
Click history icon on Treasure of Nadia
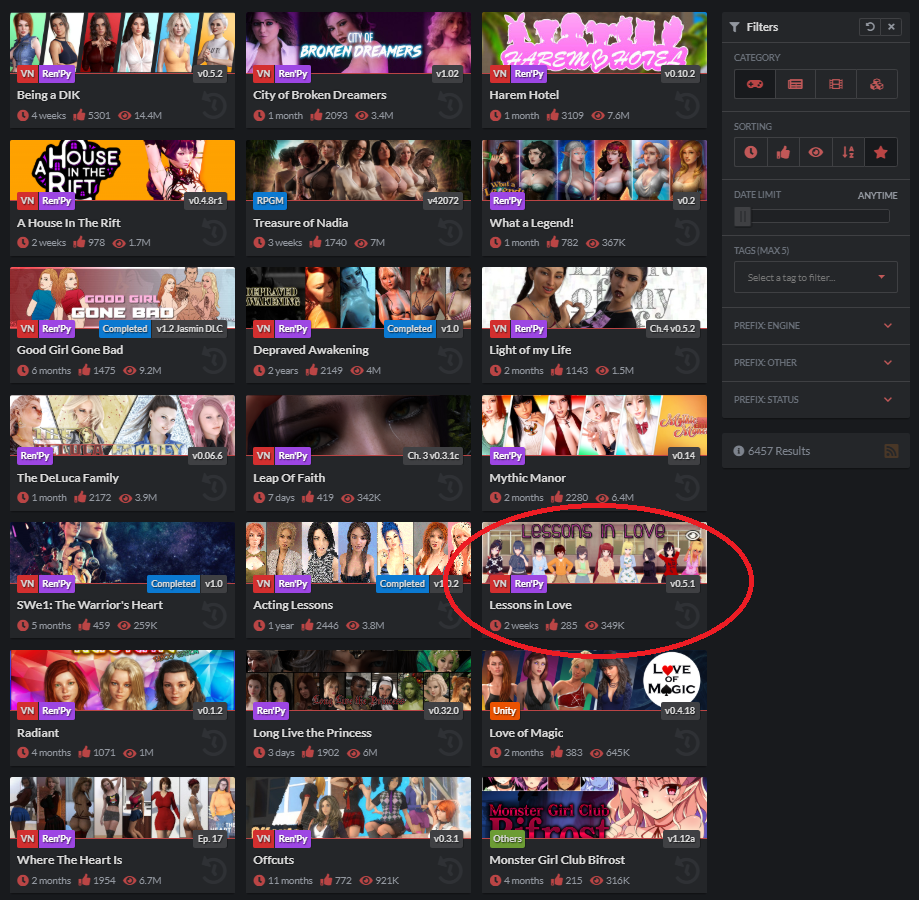point(451,233)
